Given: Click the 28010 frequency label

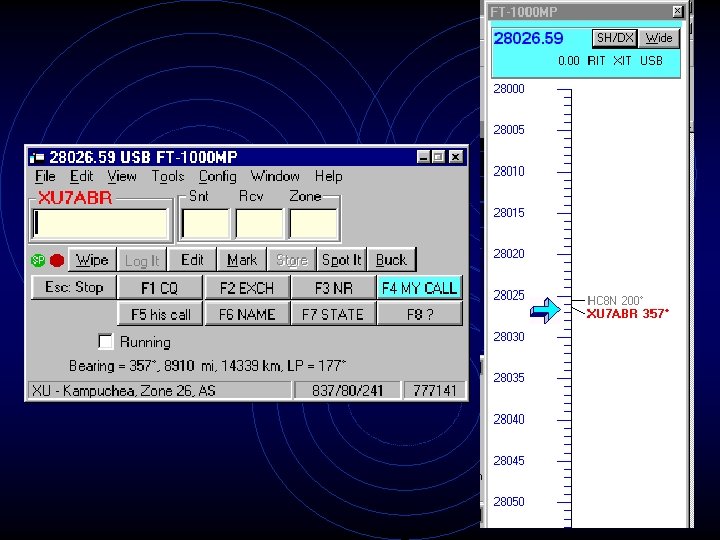Looking at the screenshot, I should (509, 171).
